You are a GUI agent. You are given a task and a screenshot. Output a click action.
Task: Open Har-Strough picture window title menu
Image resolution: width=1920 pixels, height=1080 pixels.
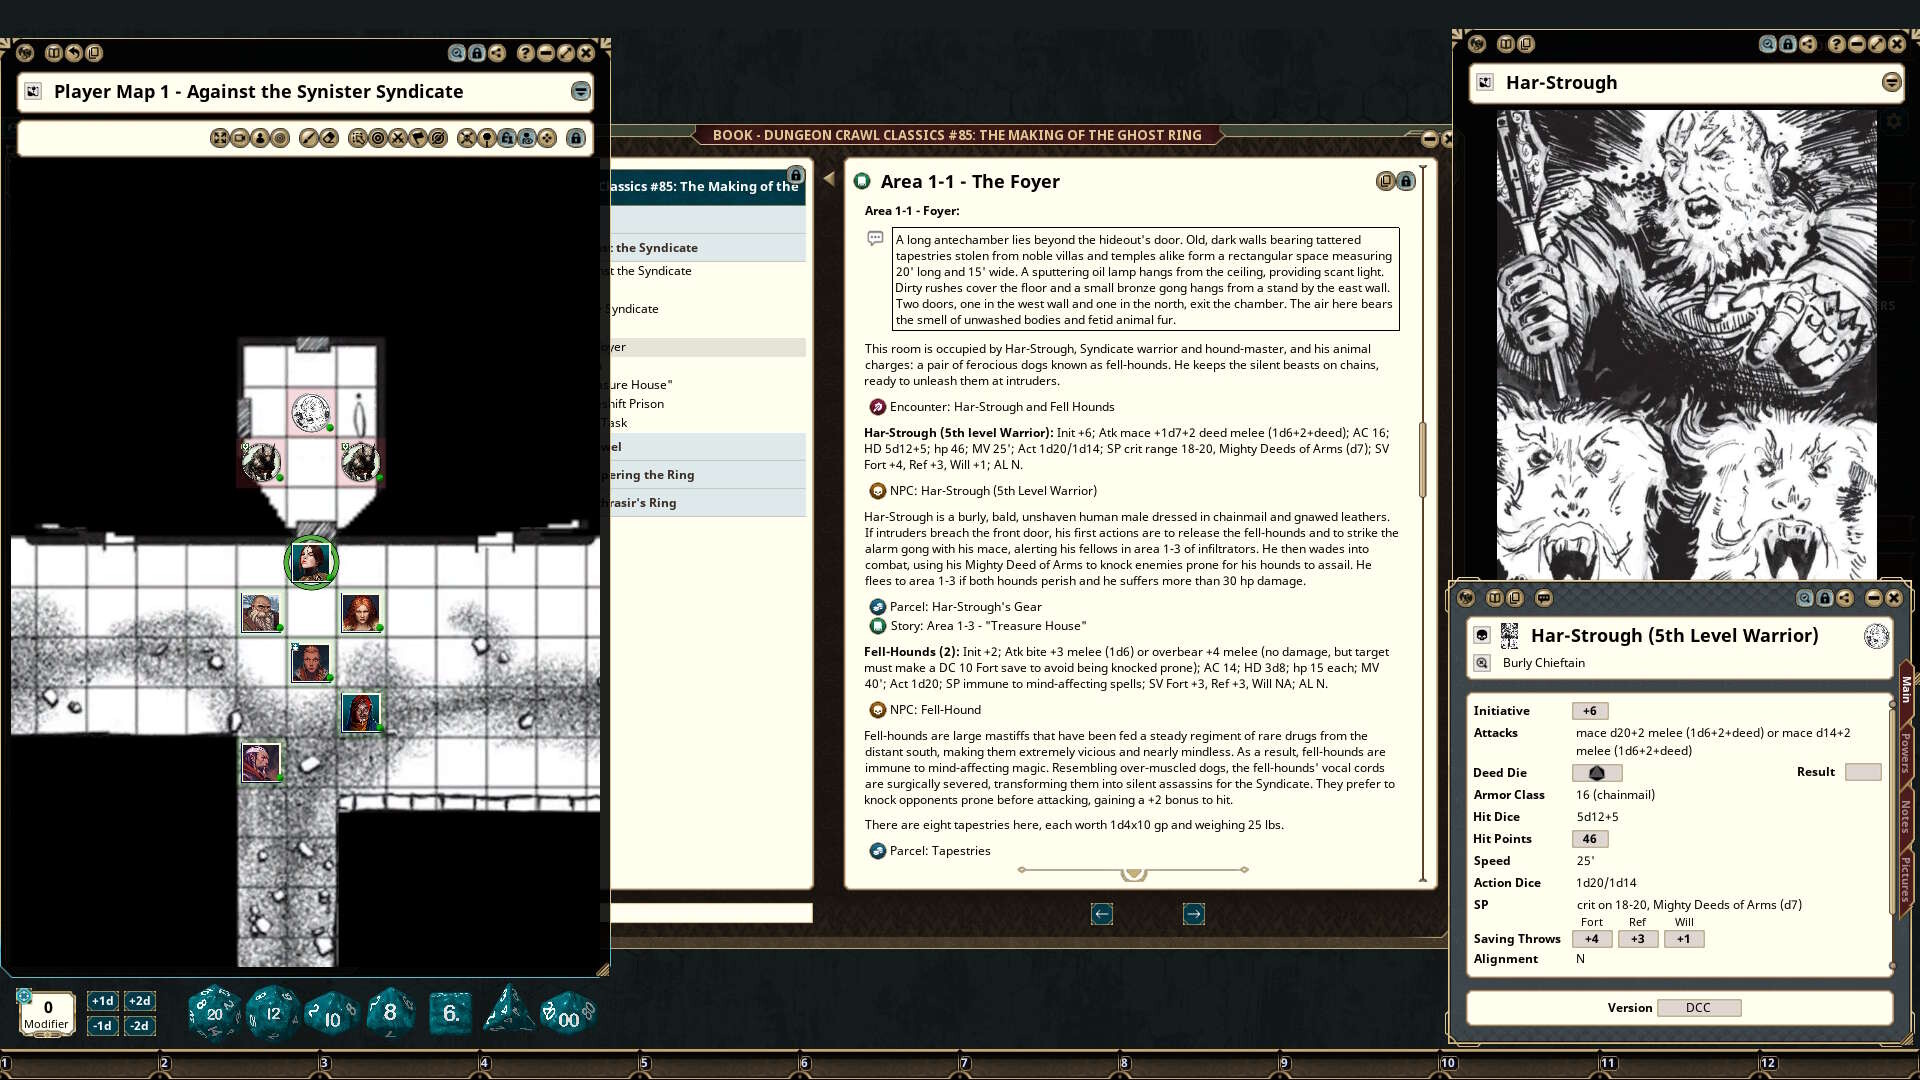pyautogui.click(x=1891, y=82)
